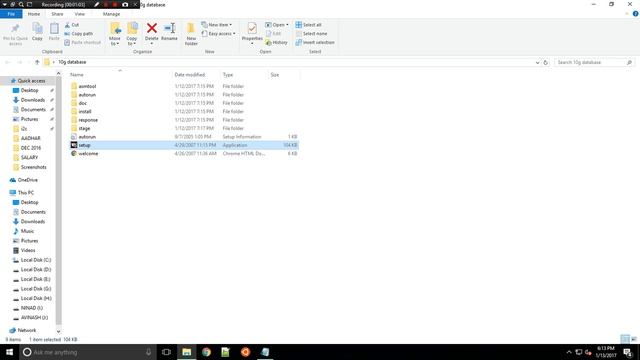Switch to the Share ribbon tab
Image resolution: width=640 pixels, height=360 pixels.
(x=57, y=14)
